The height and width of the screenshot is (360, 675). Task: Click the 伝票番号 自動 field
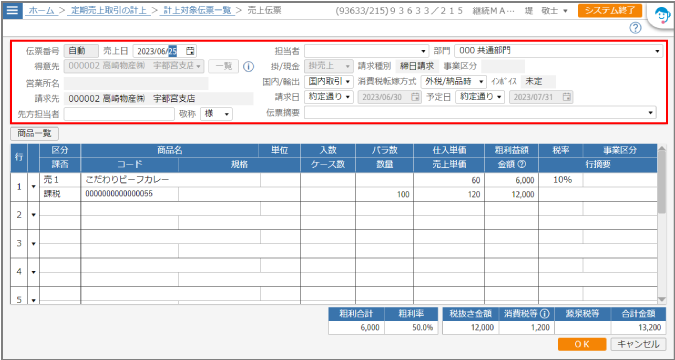click(x=81, y=51)
